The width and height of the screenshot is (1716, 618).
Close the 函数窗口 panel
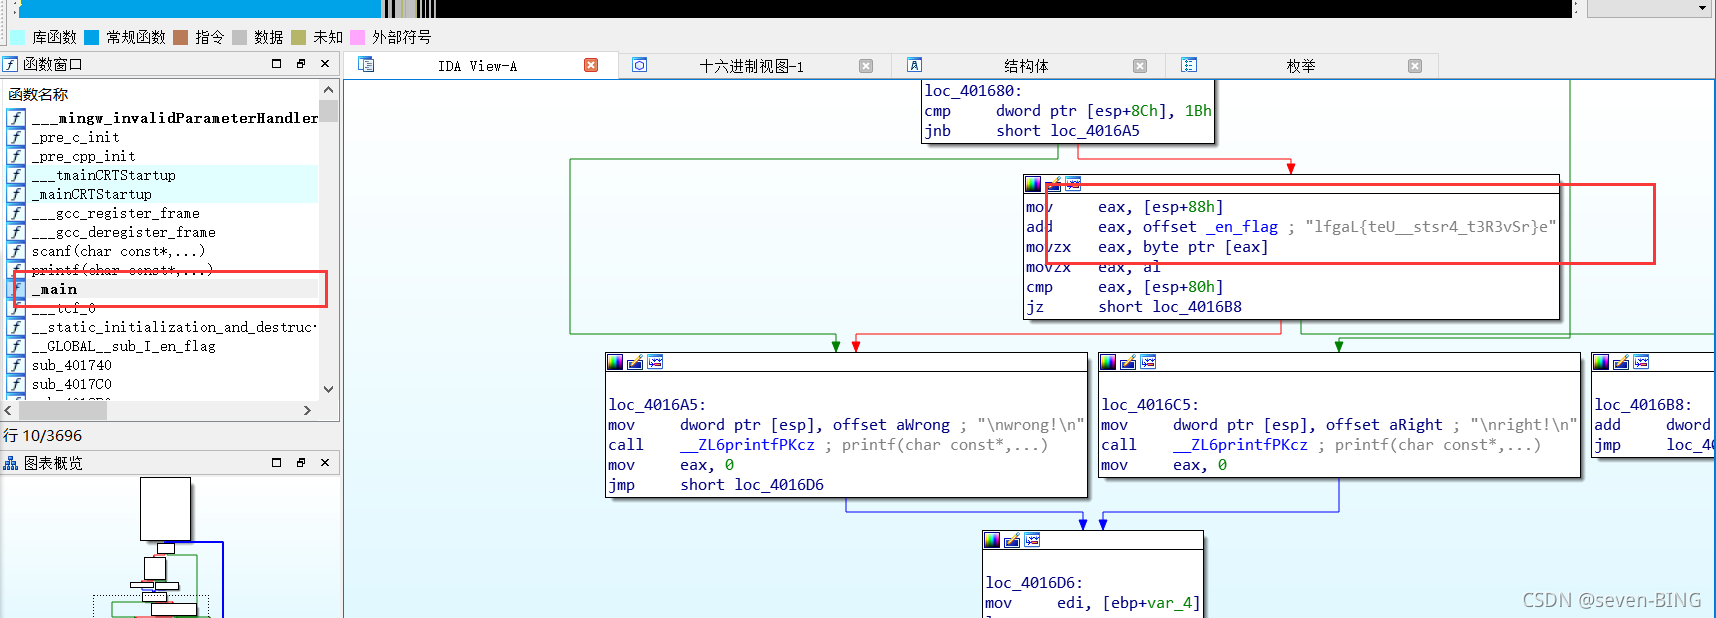point(325,64)
